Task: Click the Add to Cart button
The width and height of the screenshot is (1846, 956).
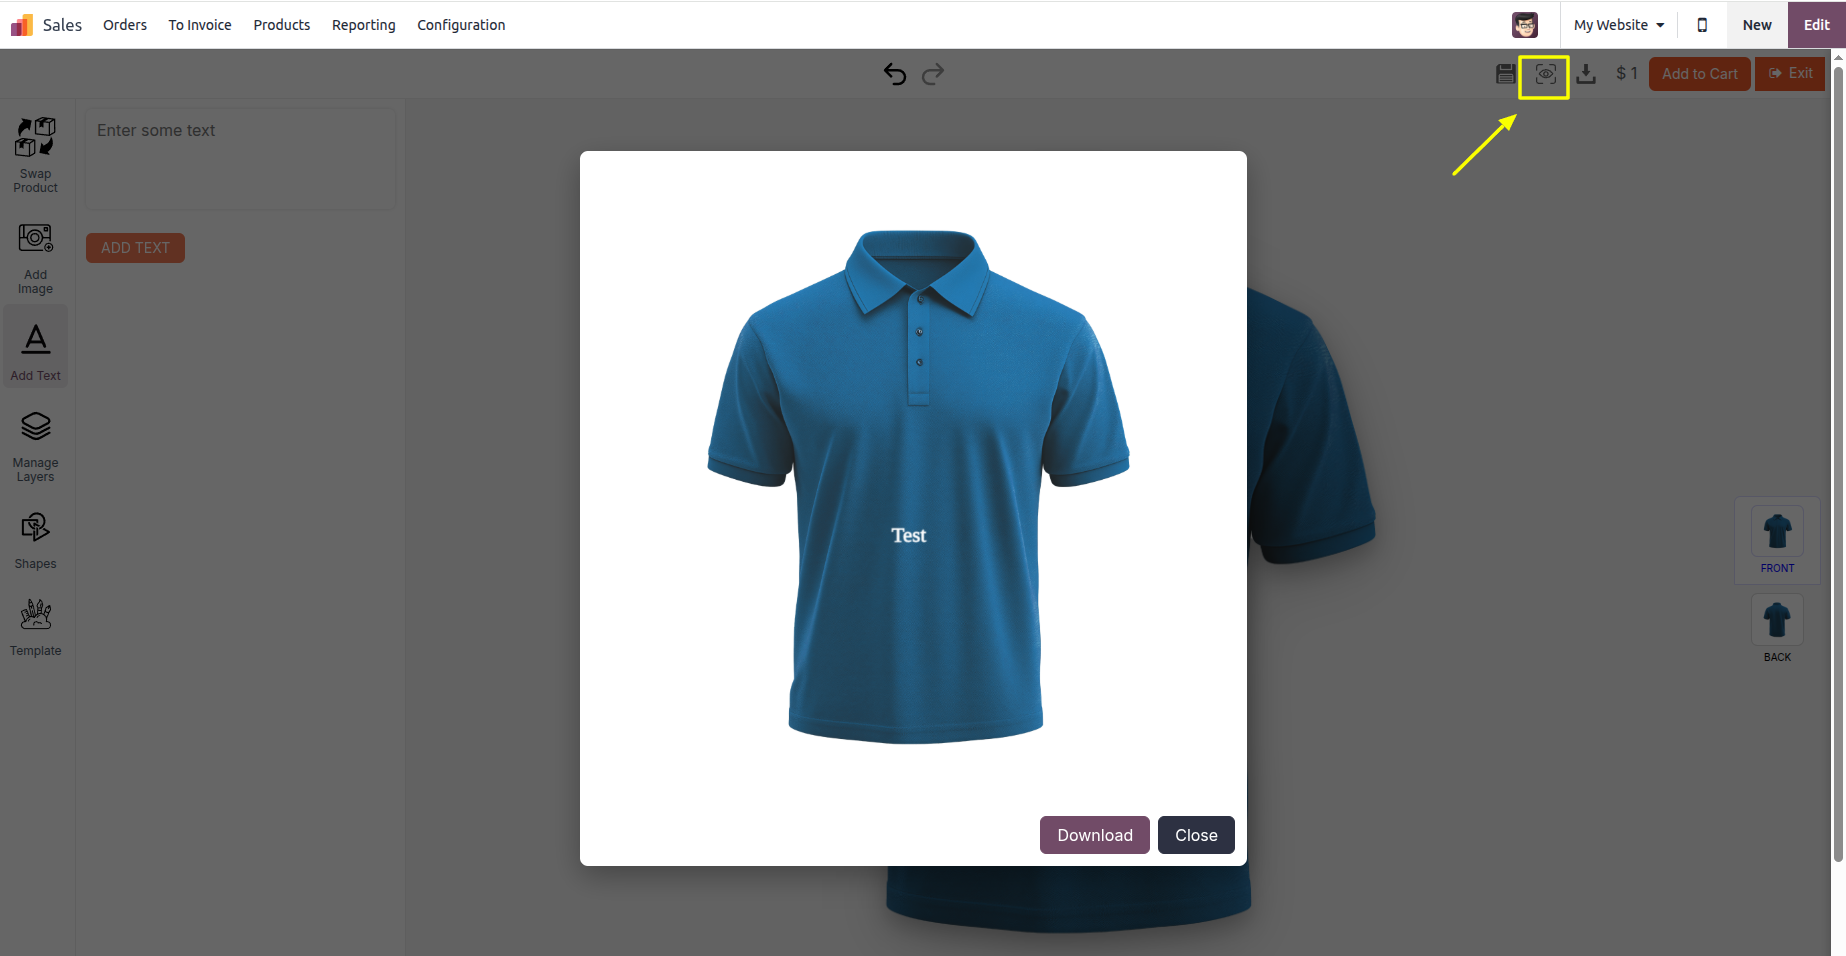Action: (1700, 74)
